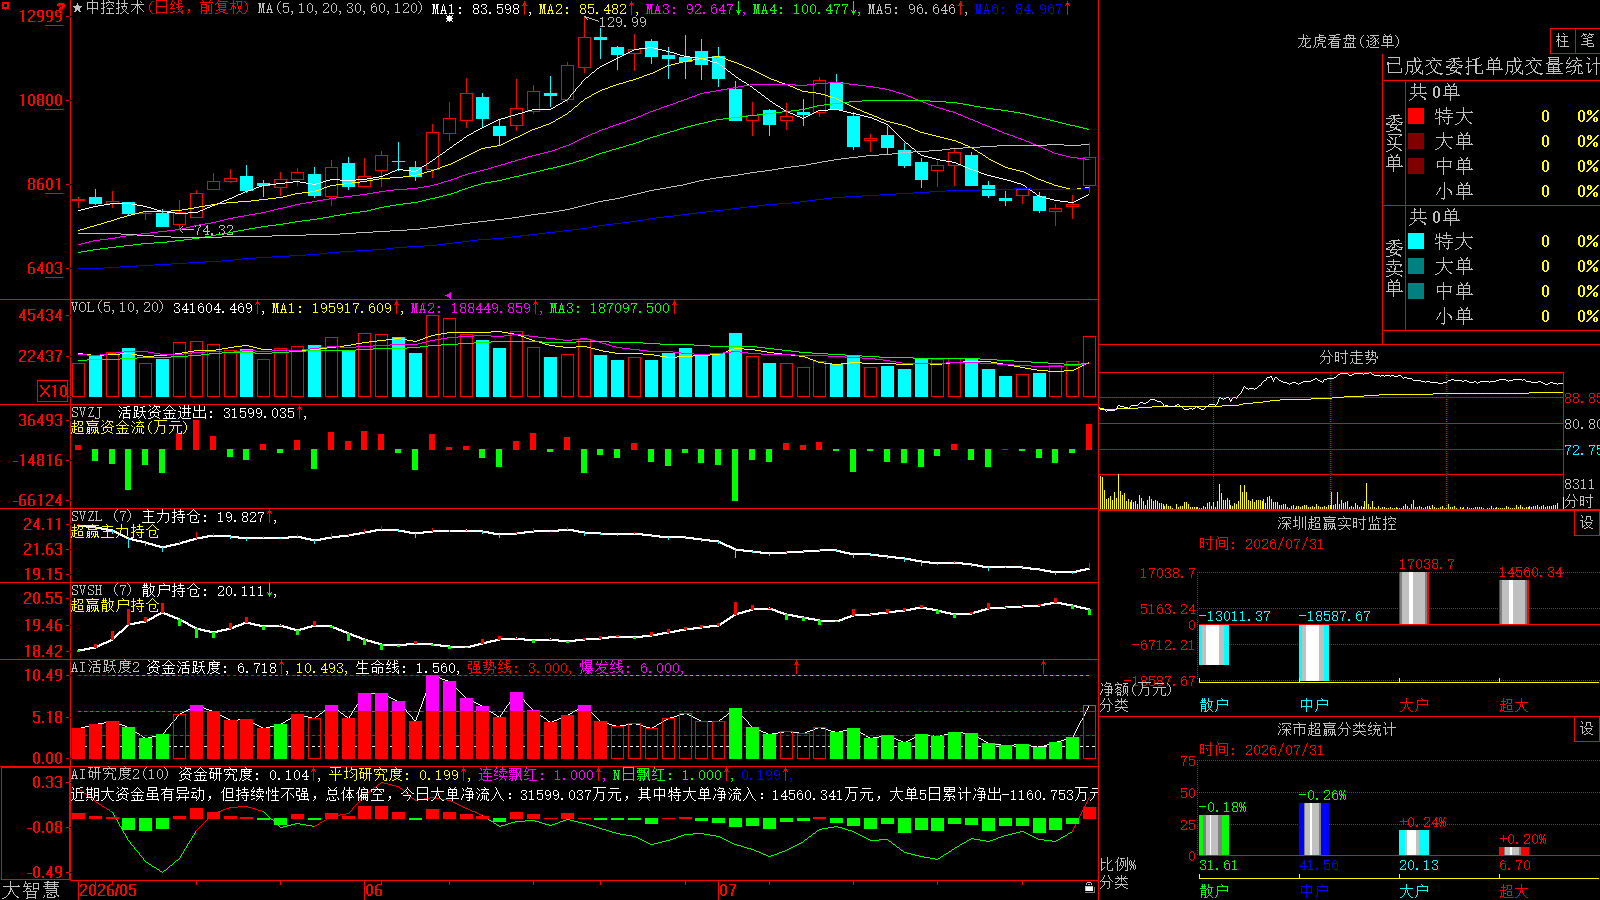This screenshot has width=1600, height=900.
Task: Click the MA(5,10,20,30,60,120) indicator label
Action: pyautogui.click(x=340, y=9)
